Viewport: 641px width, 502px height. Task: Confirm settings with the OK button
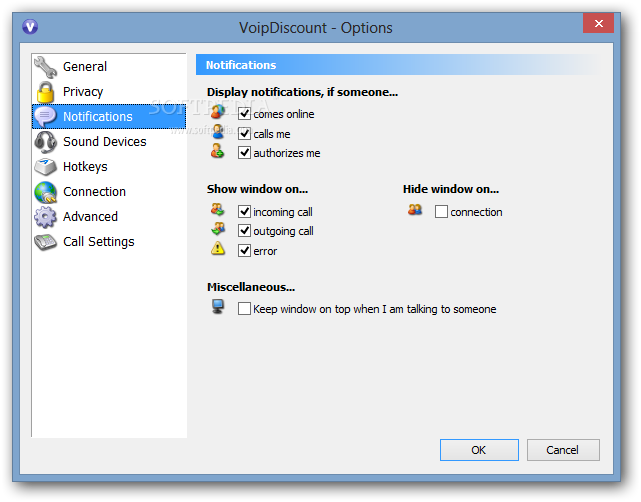pyautogui.click(x=479, y=450)
